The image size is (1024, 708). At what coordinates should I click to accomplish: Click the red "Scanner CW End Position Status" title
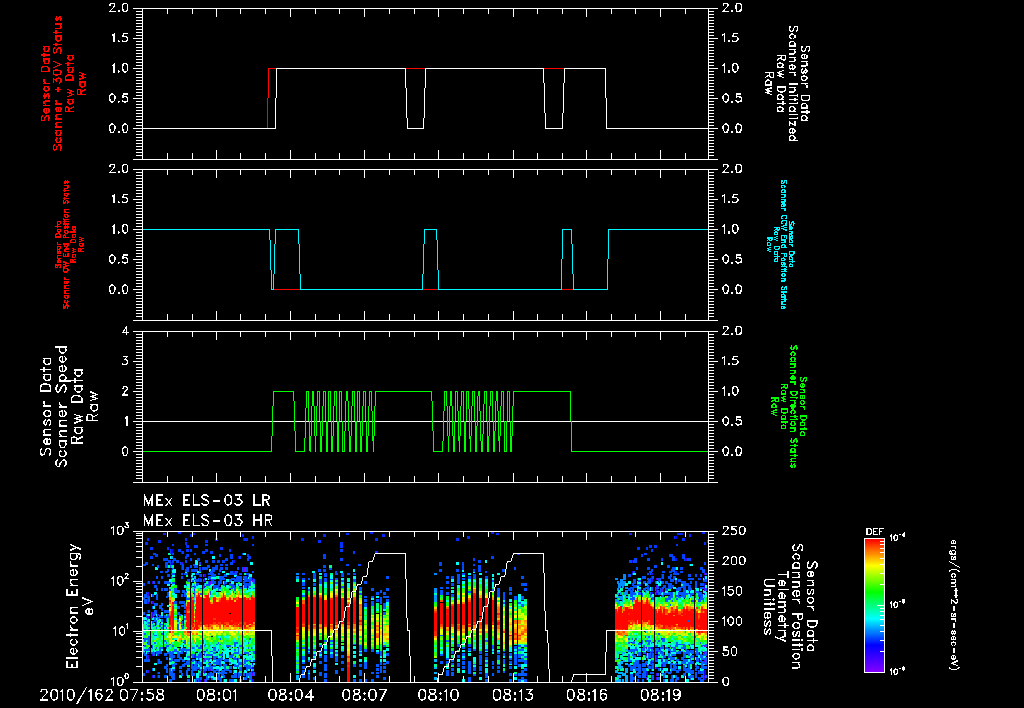coord(66,244)
